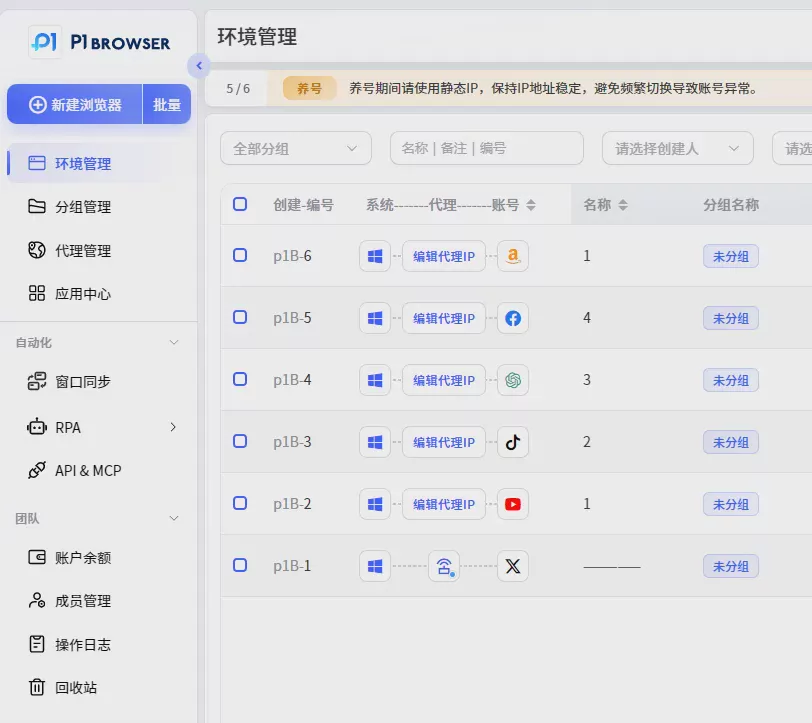Collapse the 团队 section
Viewport: 812px width, 723px height.
[174, 518]
